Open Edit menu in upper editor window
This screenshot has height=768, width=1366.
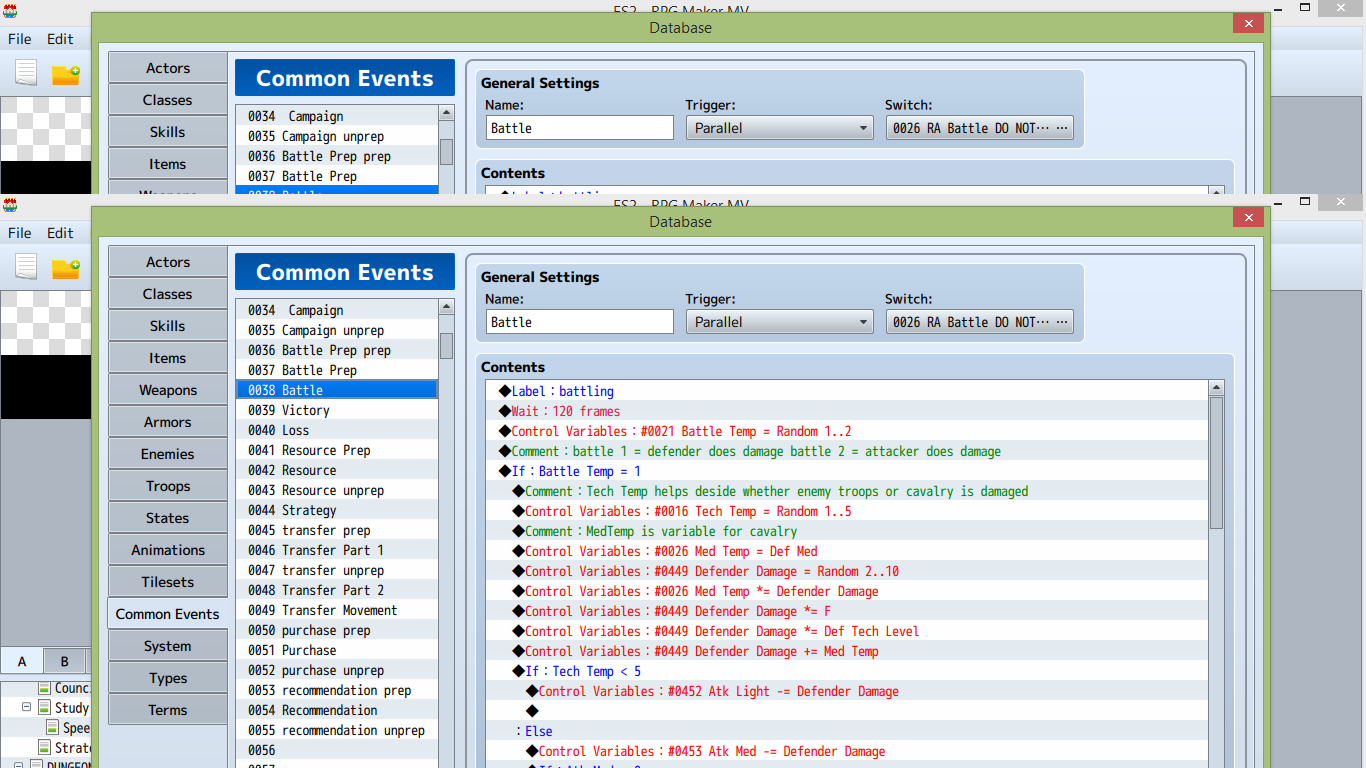point(60,39)
